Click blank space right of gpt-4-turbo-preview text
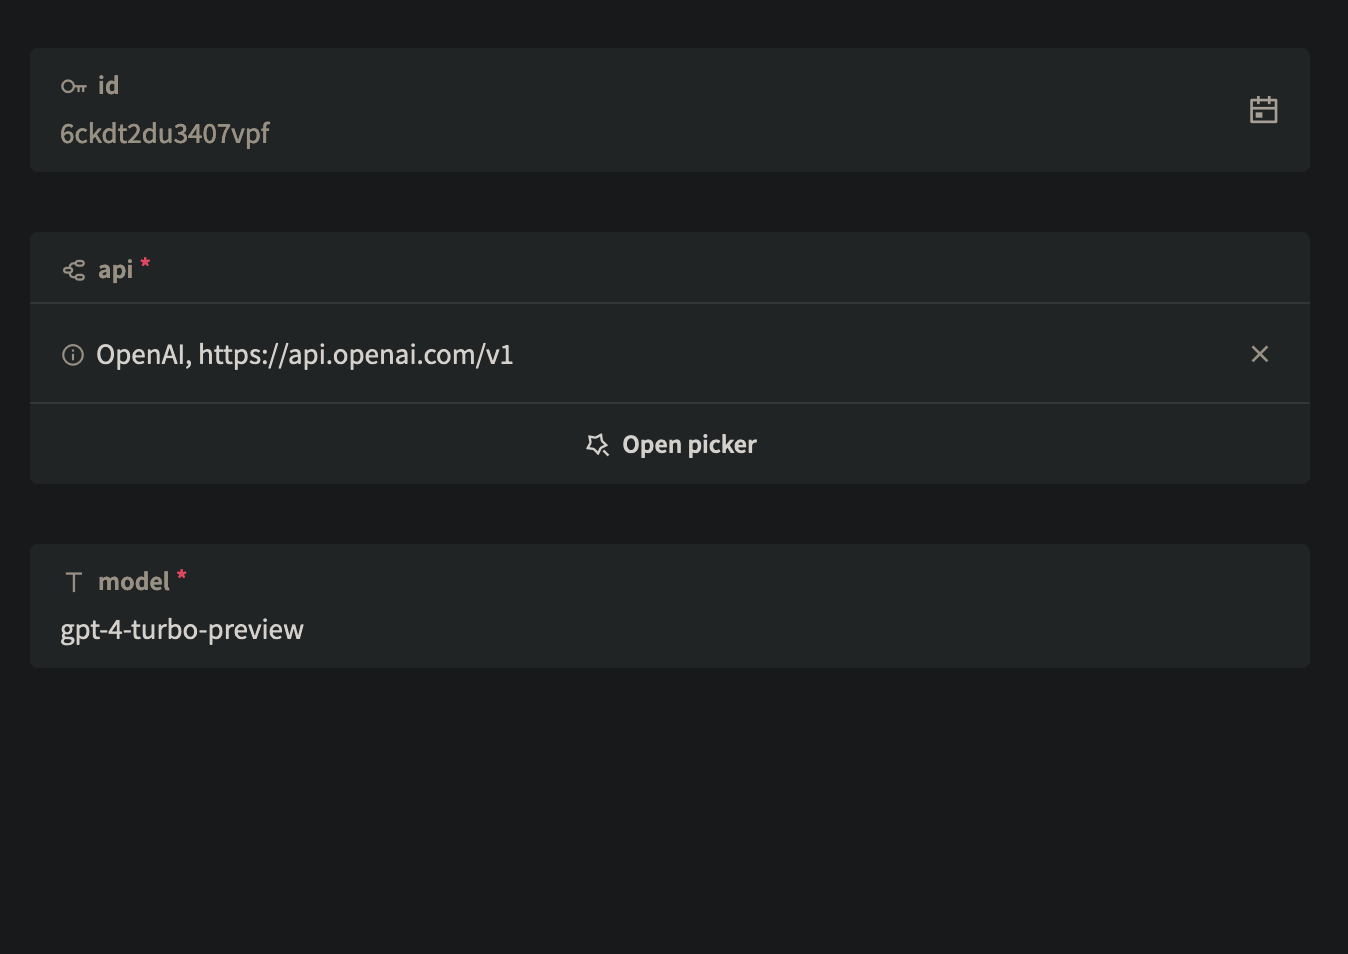Screen dimensions: 1348x954 click(x=800, y=630)
